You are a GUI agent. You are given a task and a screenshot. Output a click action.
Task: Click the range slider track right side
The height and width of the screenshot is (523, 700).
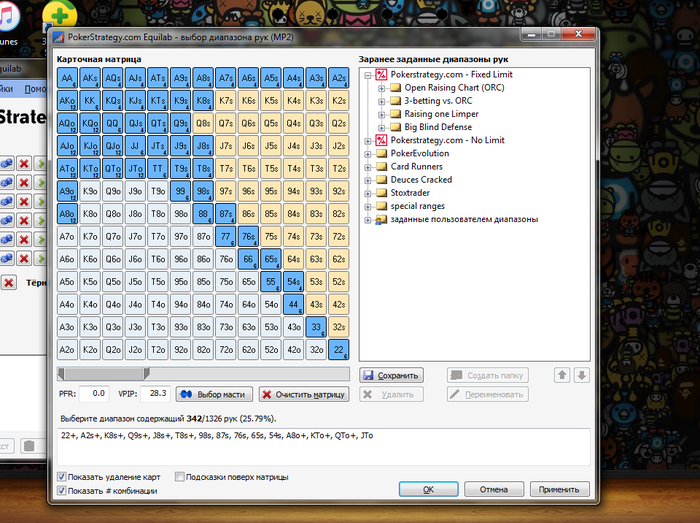click(249, 374)
